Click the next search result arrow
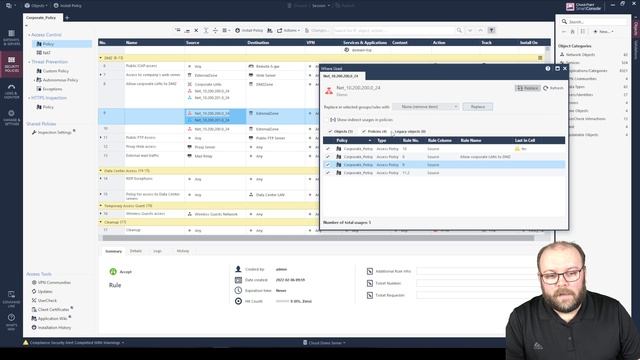 (x=470, y=30)
